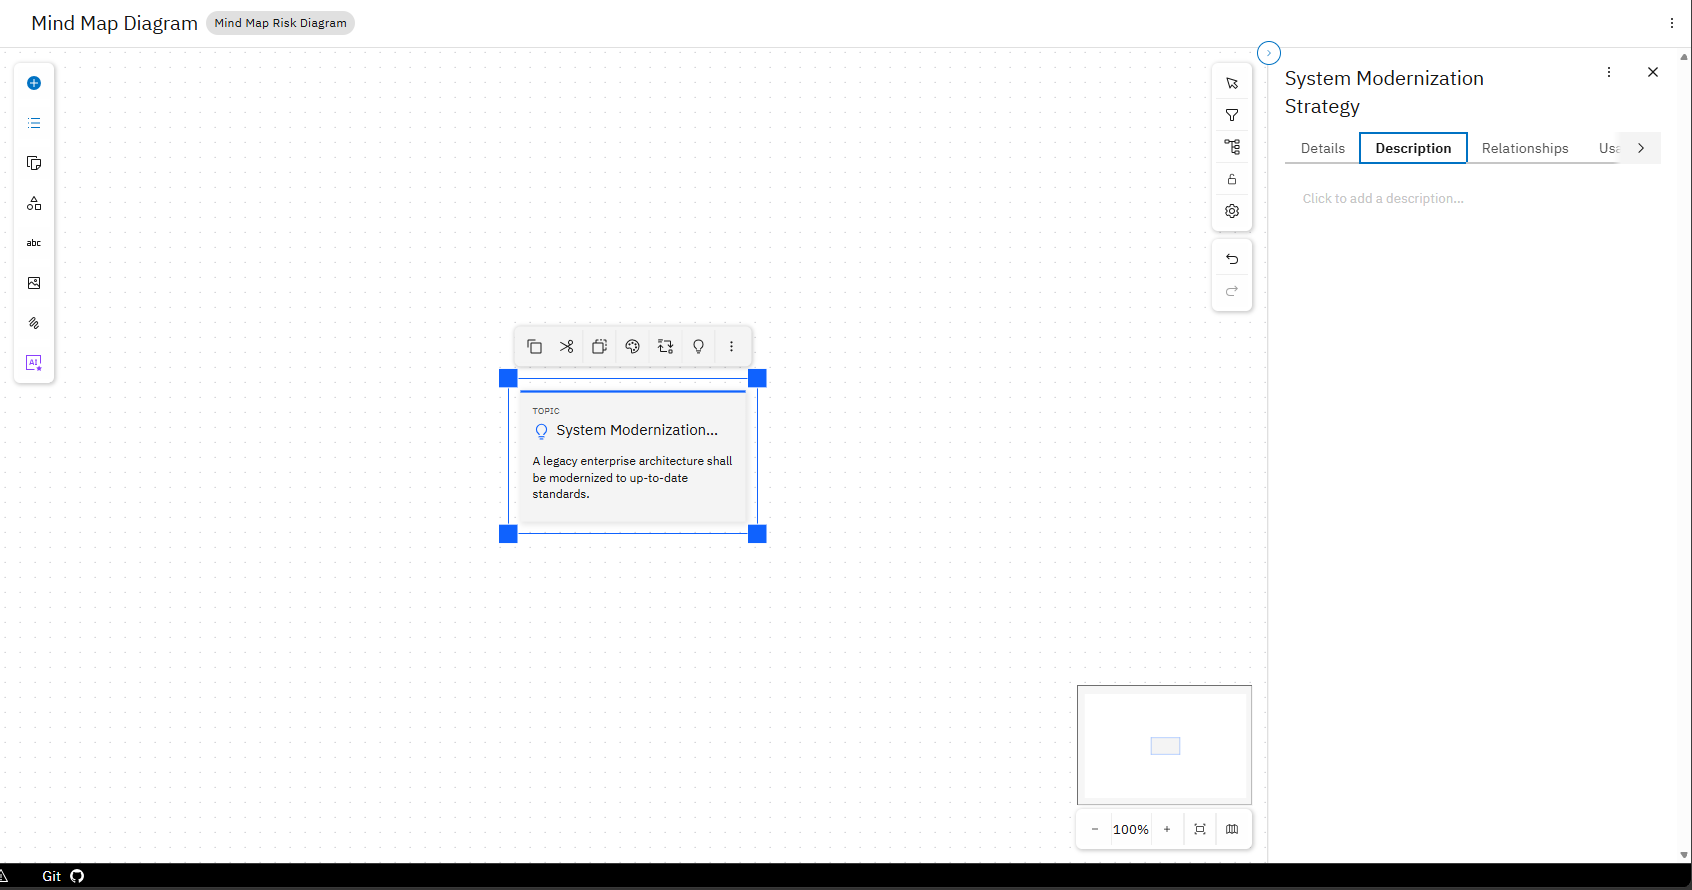Click the duplicate element icon
Viewport: 1692px width, 890px height.
click(x=600, y=346)
